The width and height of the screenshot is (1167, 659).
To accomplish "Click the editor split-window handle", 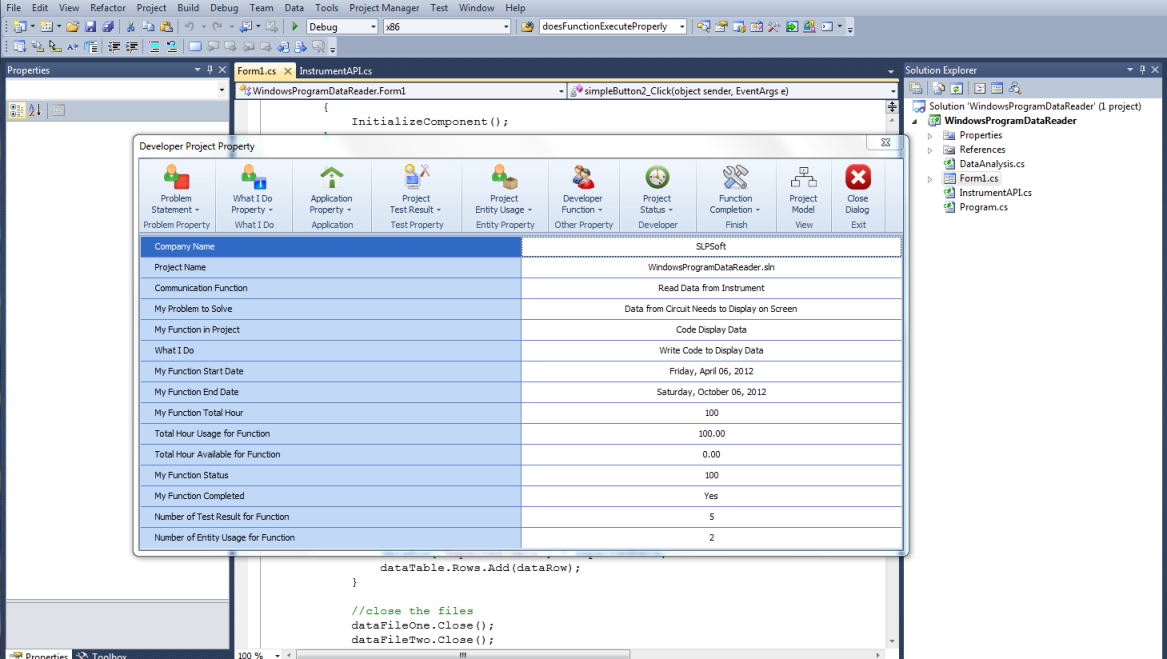I will tap(892, 106).
